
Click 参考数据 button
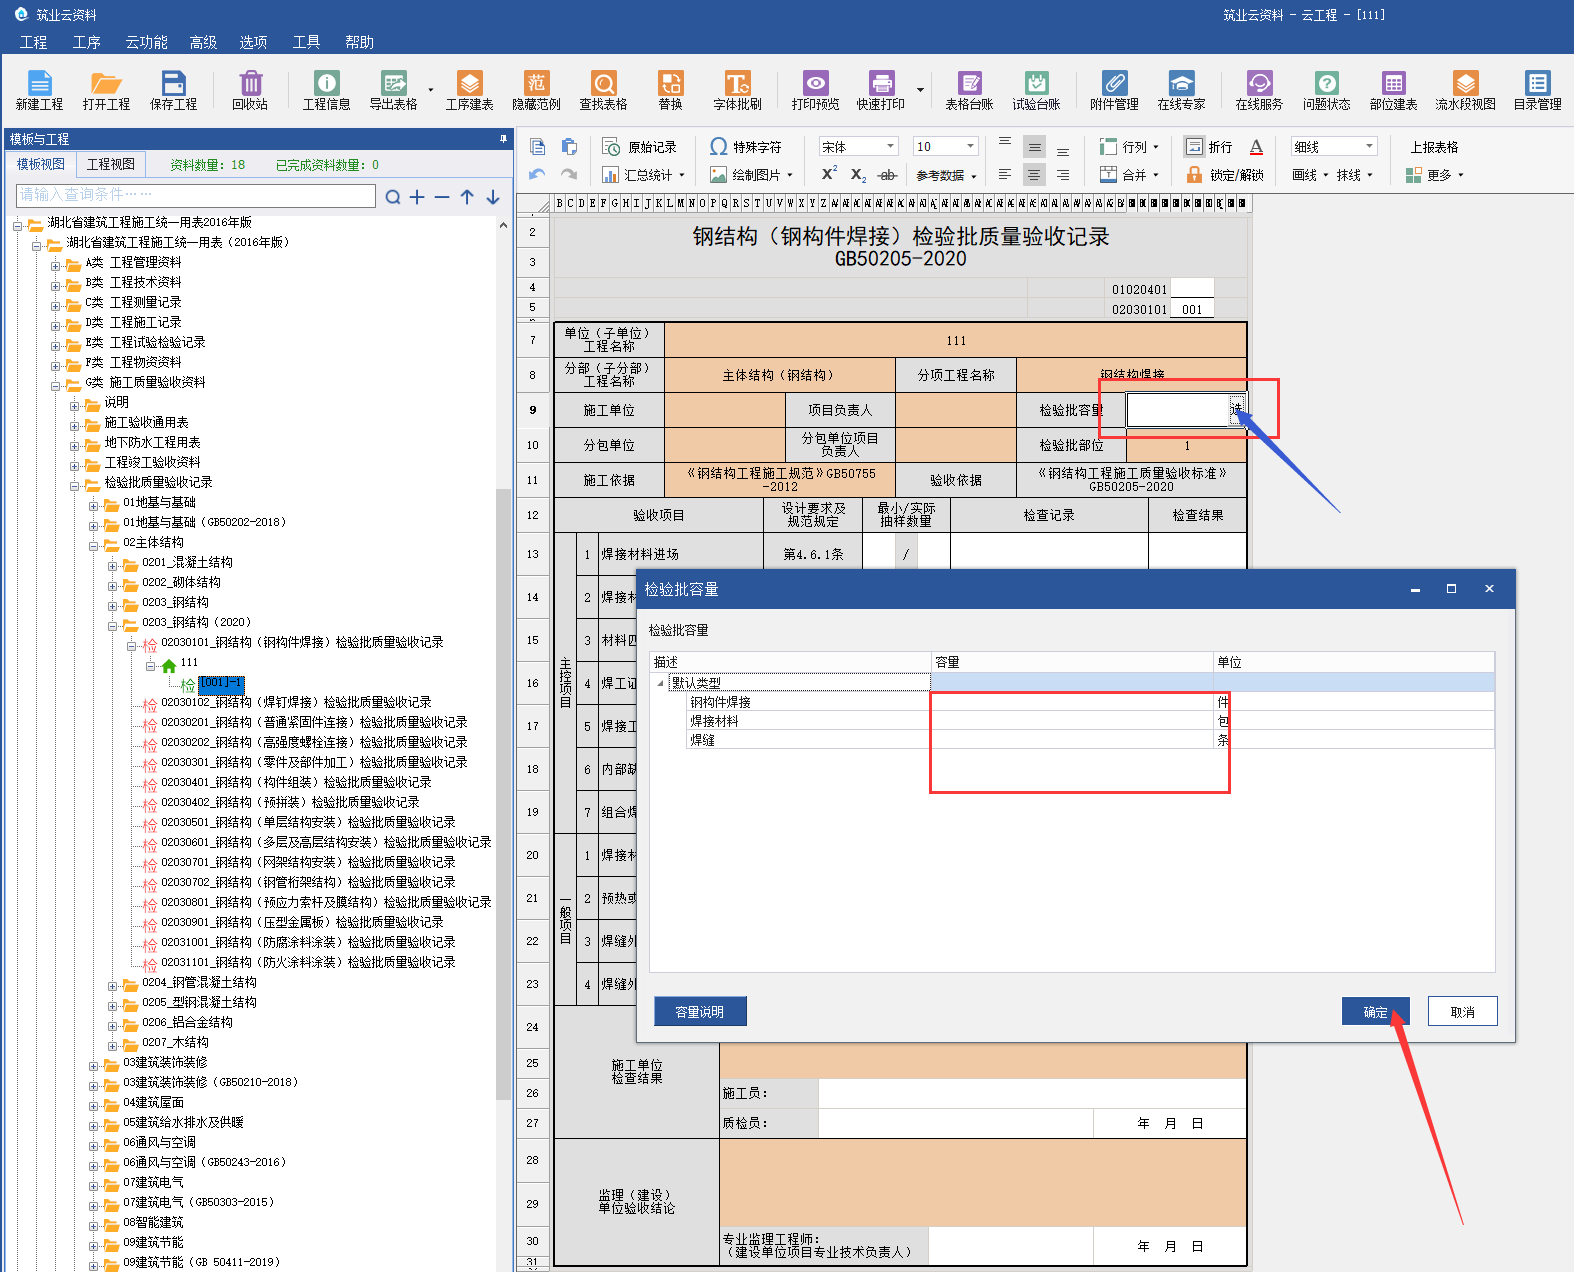pyautogui.click(x=945, y=175)
